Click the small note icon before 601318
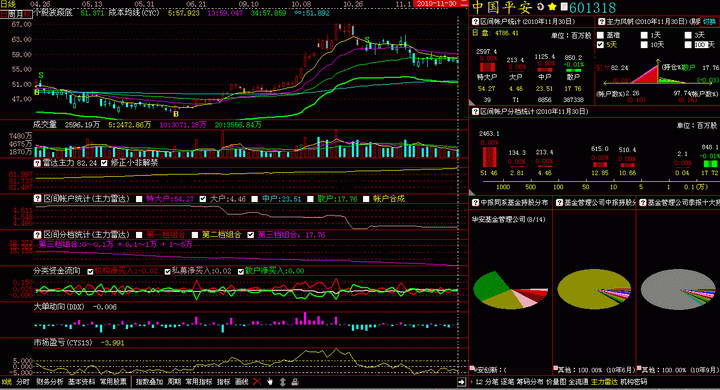The height and width of the screenshot is (390, 720). tap(564, 7)
